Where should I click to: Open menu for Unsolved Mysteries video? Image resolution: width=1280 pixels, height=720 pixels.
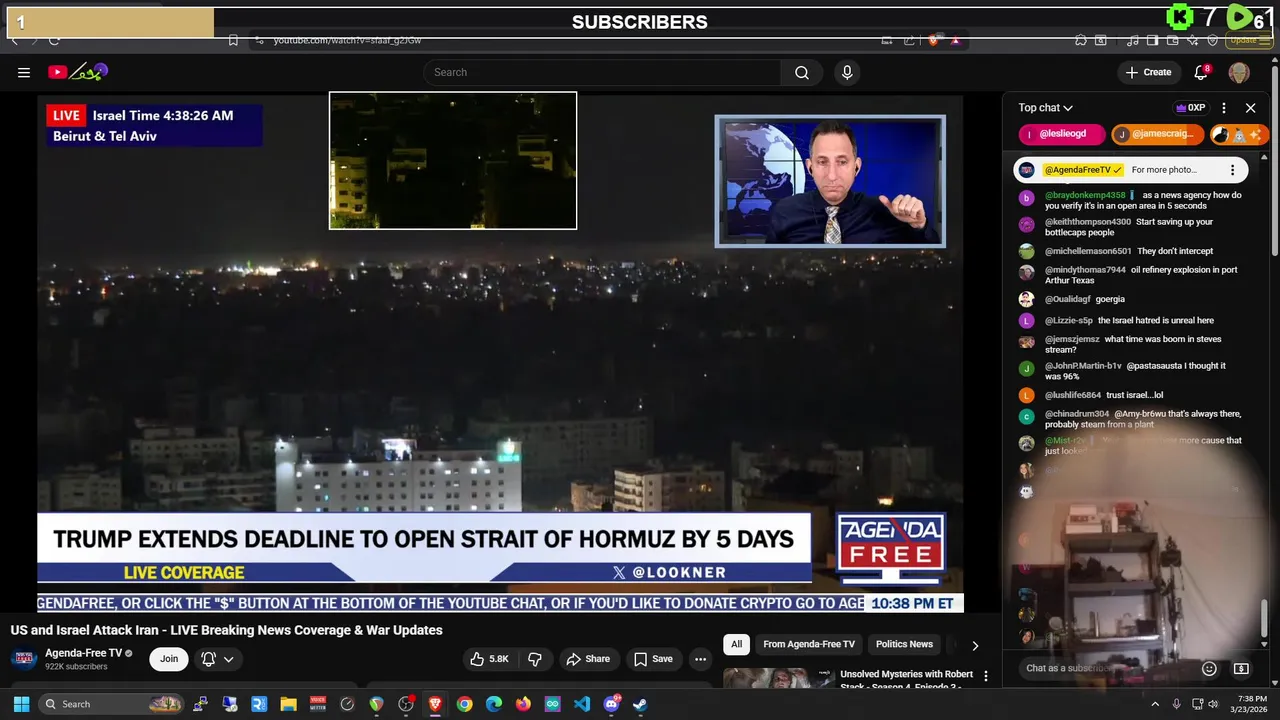[x=985, y=676]
